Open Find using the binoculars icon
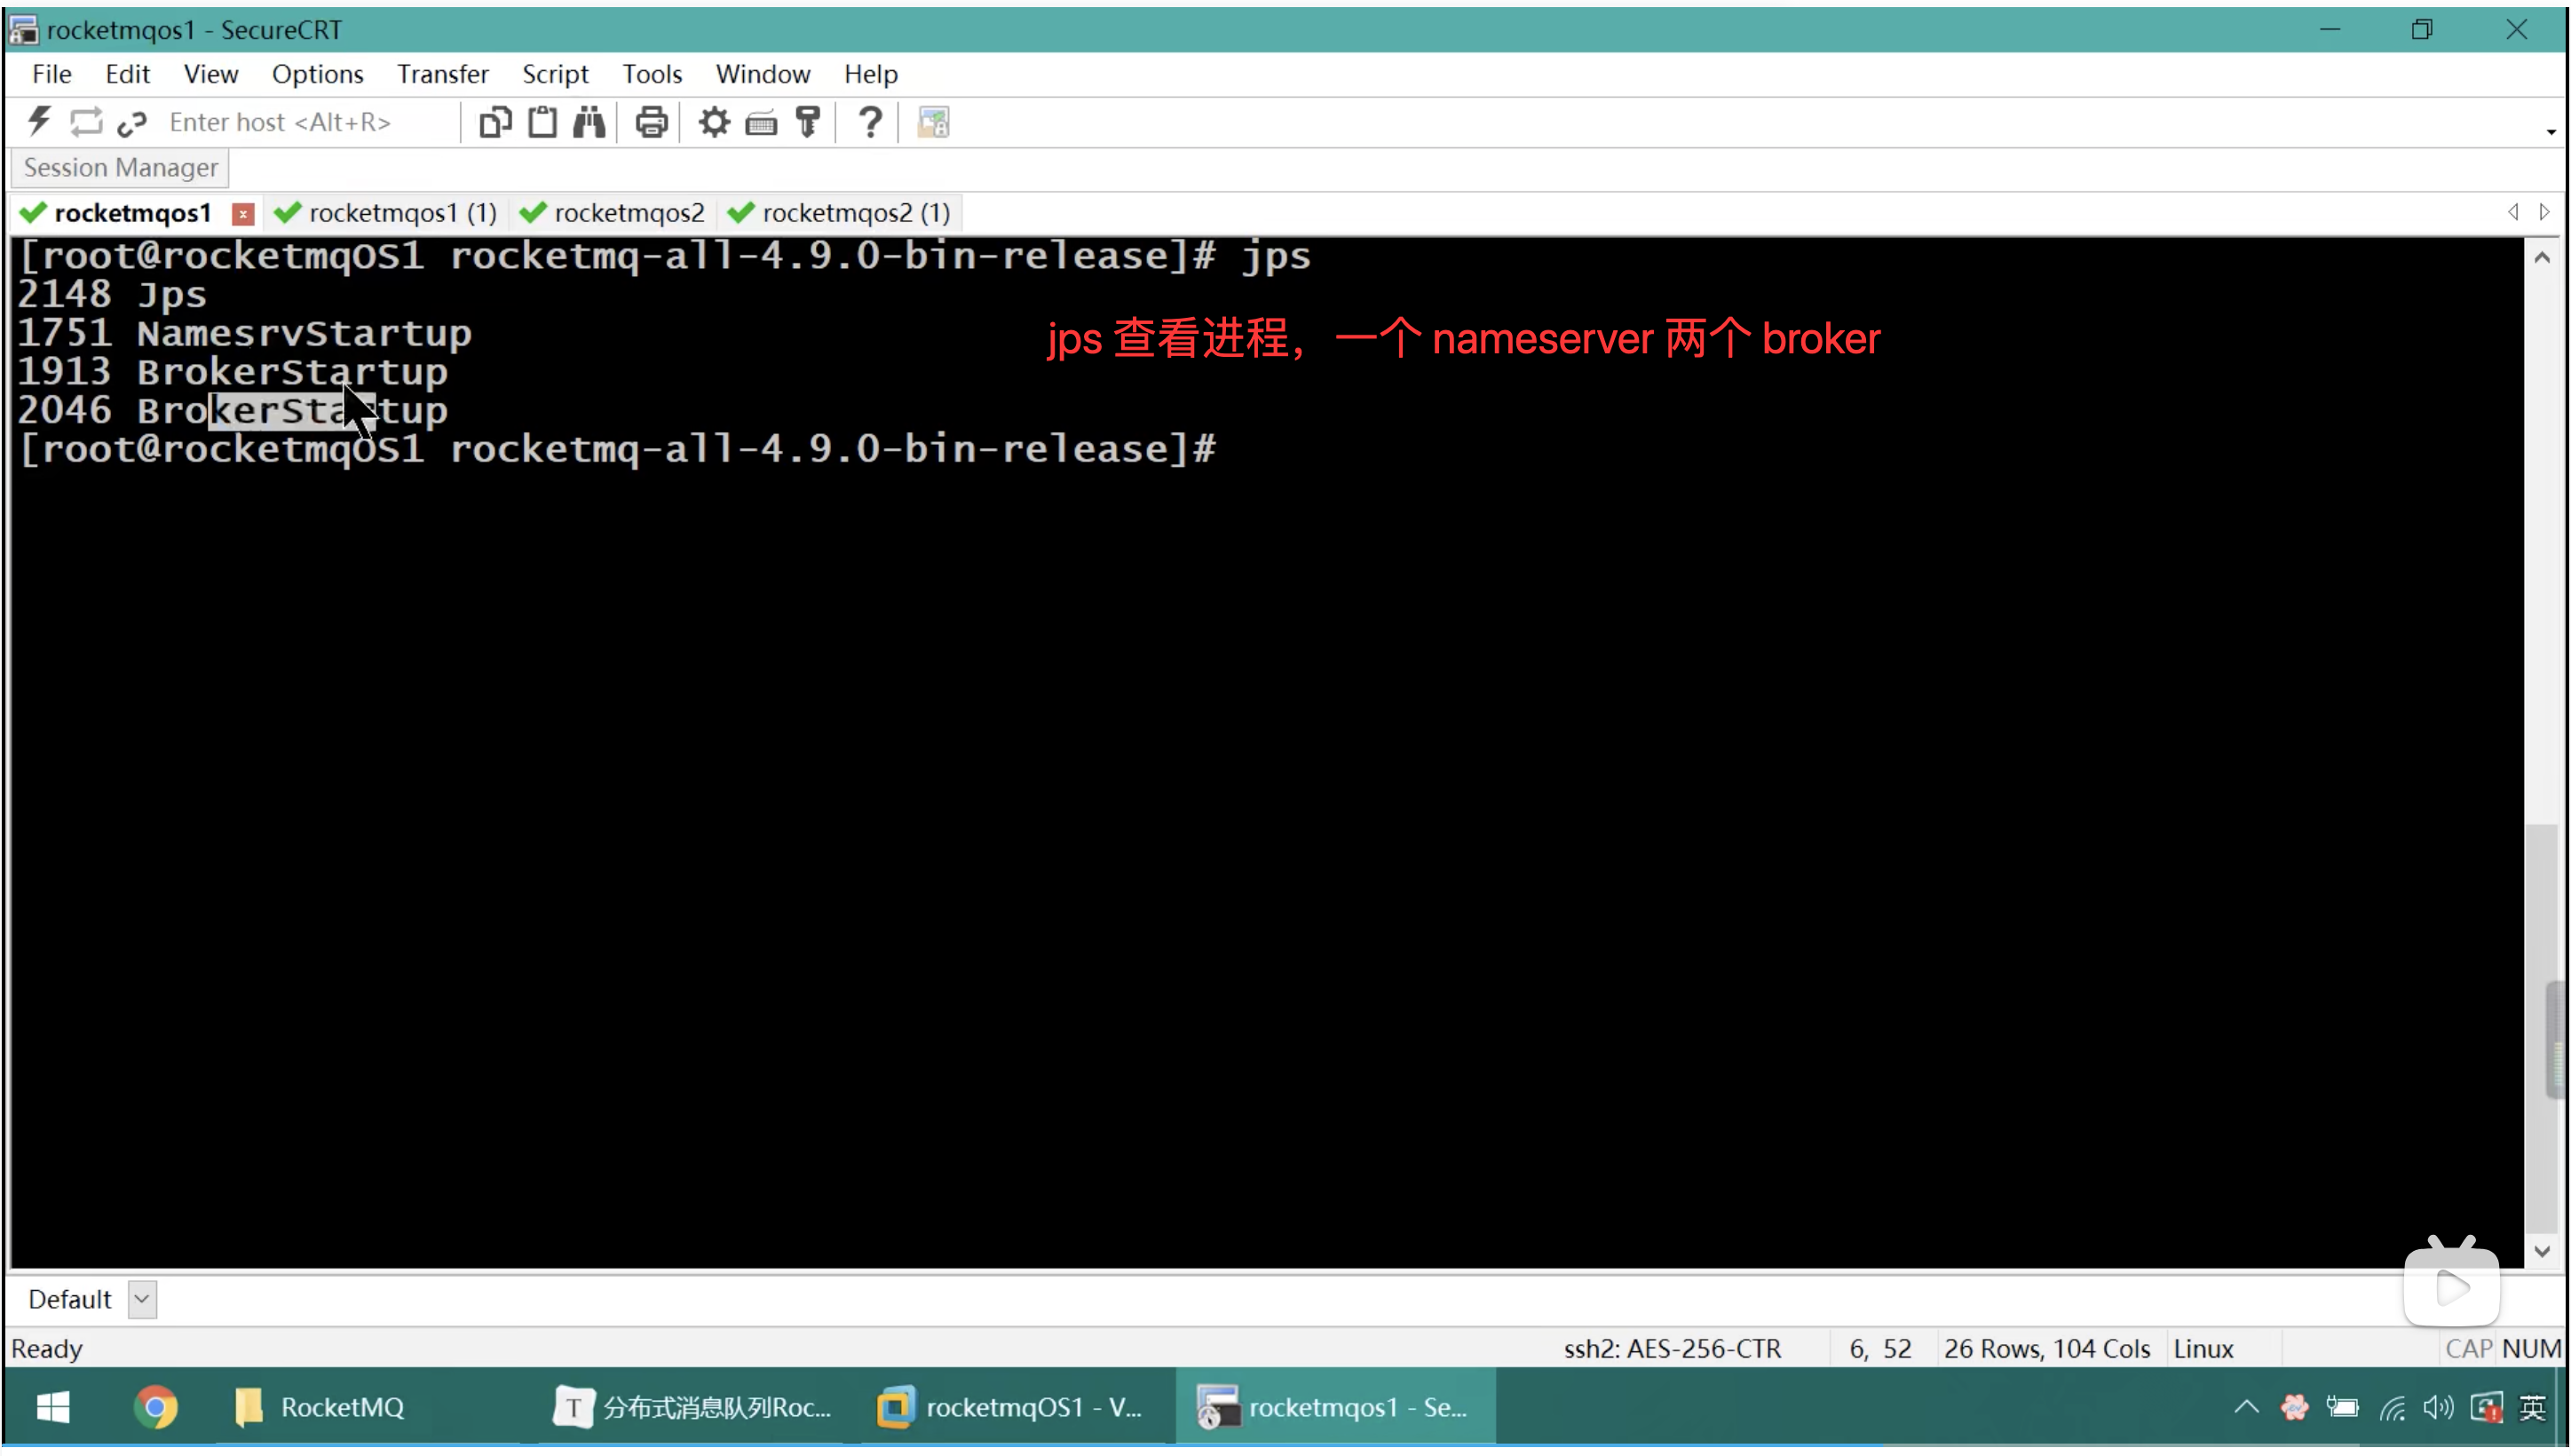Screen dimensions: 2571x1456 tap(589, 122)
